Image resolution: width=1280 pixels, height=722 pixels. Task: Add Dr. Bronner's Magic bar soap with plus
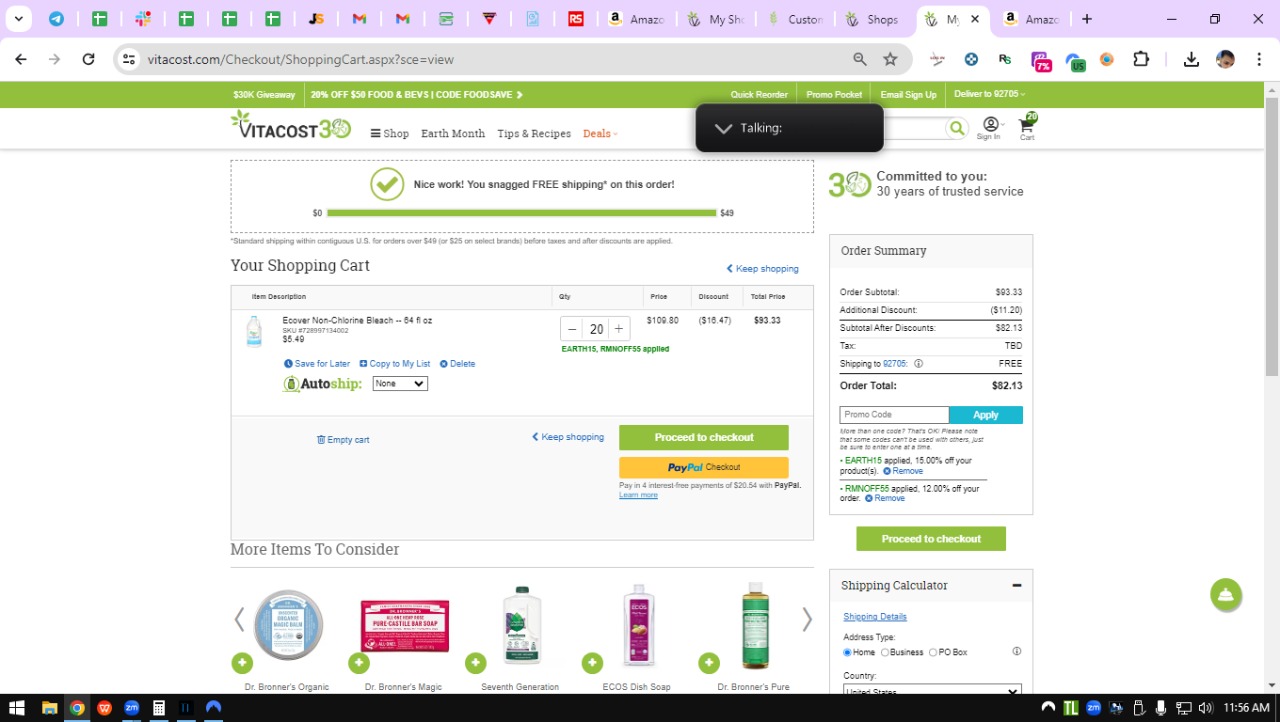[x=359, y=662]
